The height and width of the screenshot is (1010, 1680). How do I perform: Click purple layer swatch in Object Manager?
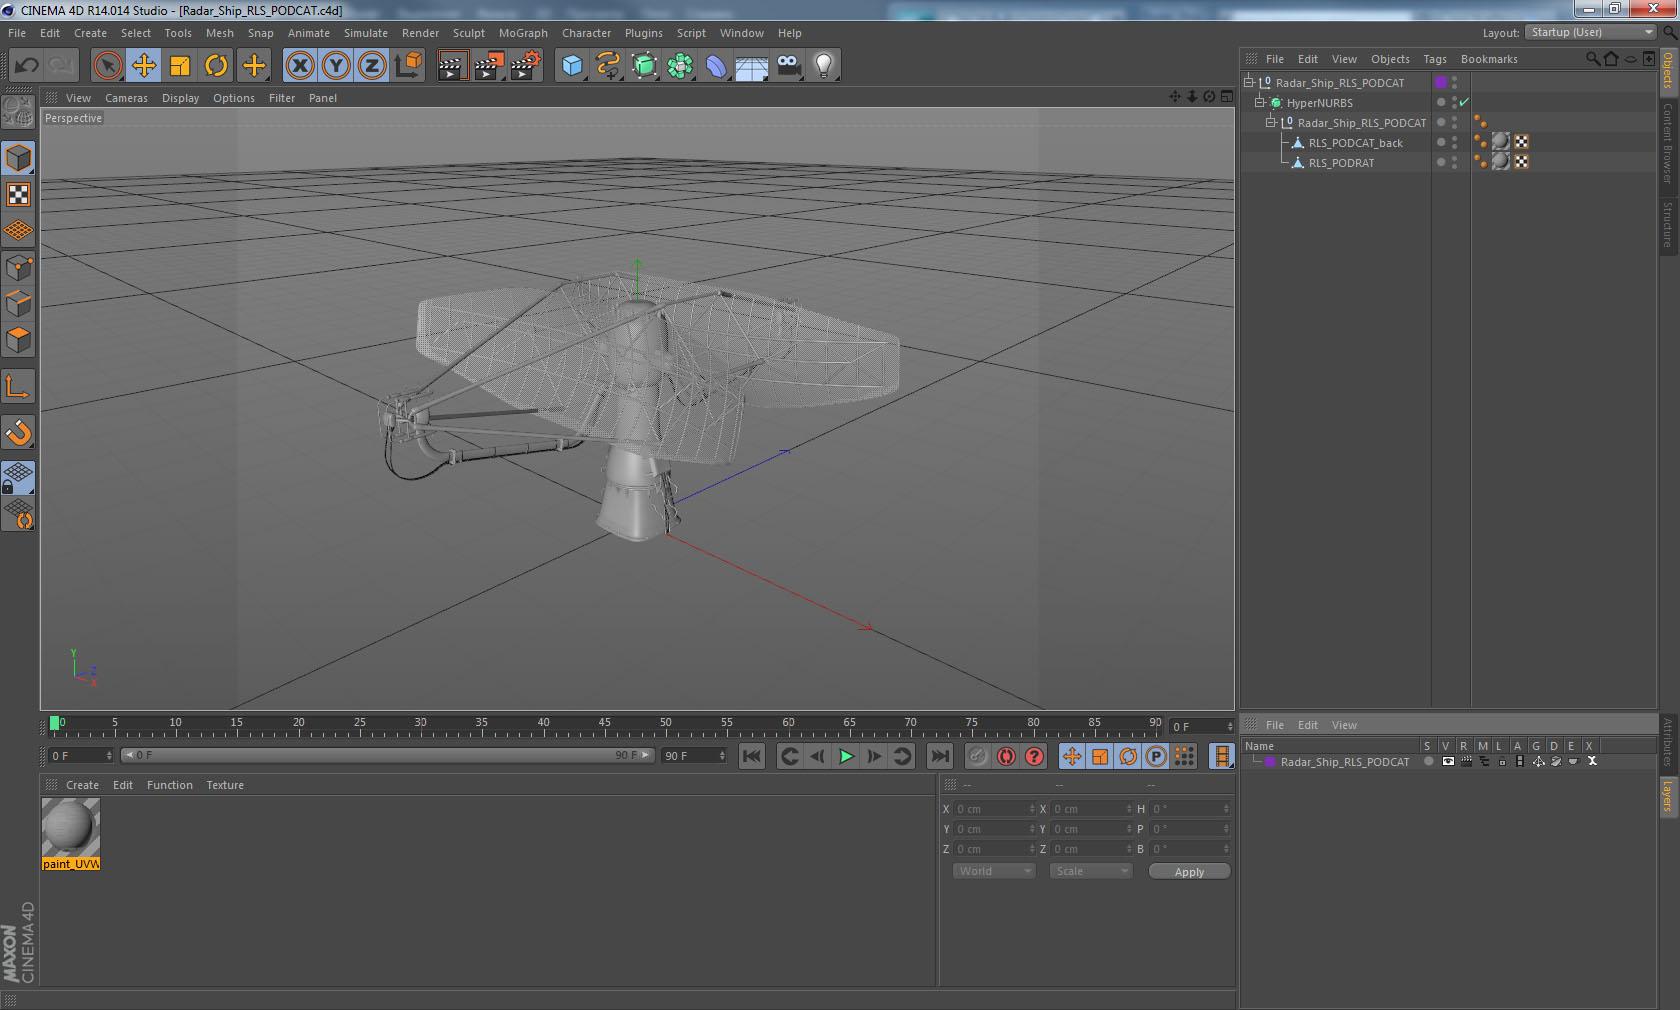click(1441, 82)
